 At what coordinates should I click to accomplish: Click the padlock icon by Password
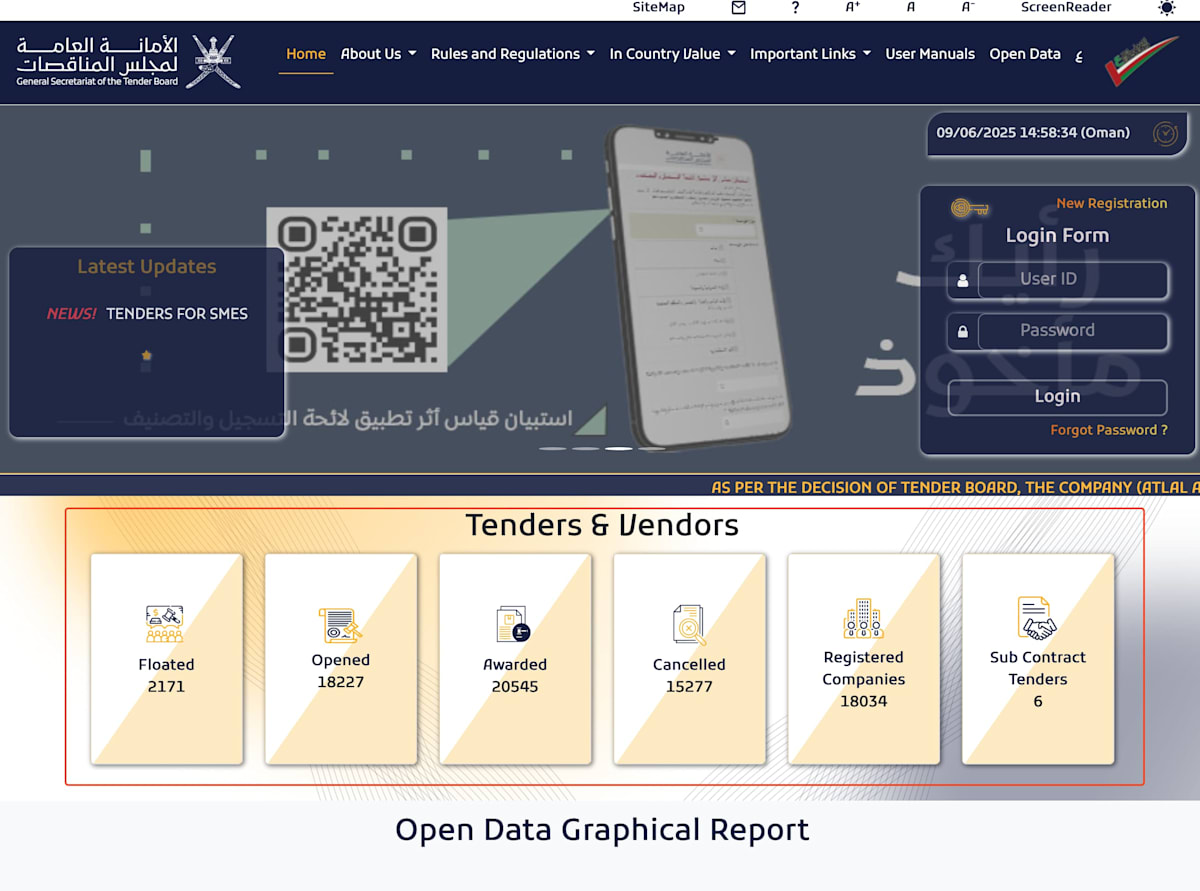pos(963,332)
